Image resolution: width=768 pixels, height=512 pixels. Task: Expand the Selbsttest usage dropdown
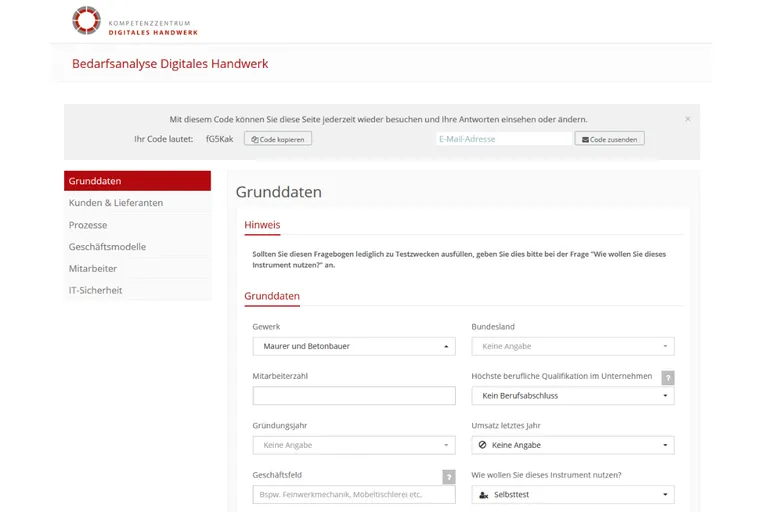coord(572,495)
